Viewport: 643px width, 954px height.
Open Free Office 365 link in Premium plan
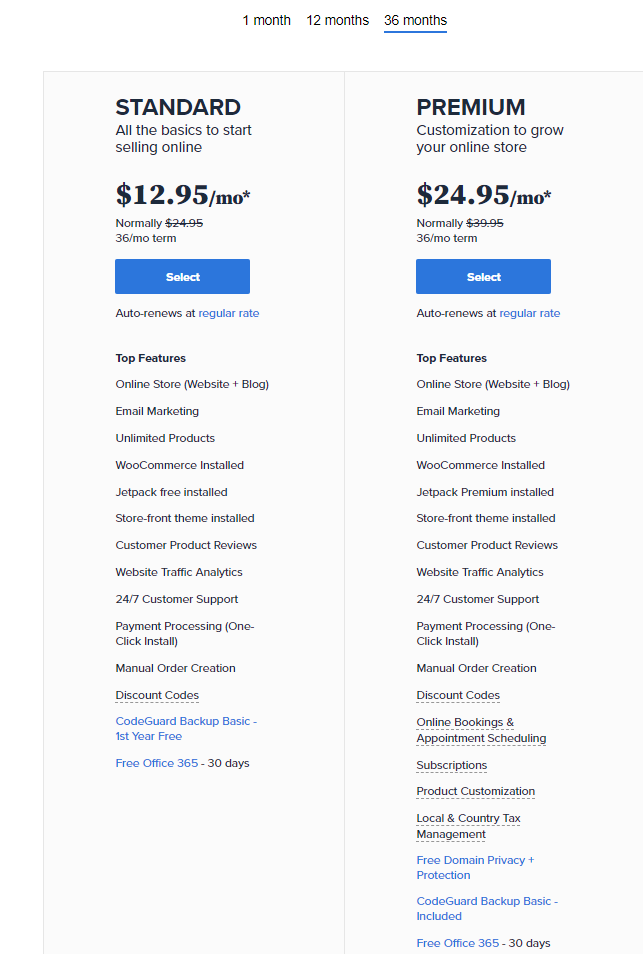pos(458,943)
